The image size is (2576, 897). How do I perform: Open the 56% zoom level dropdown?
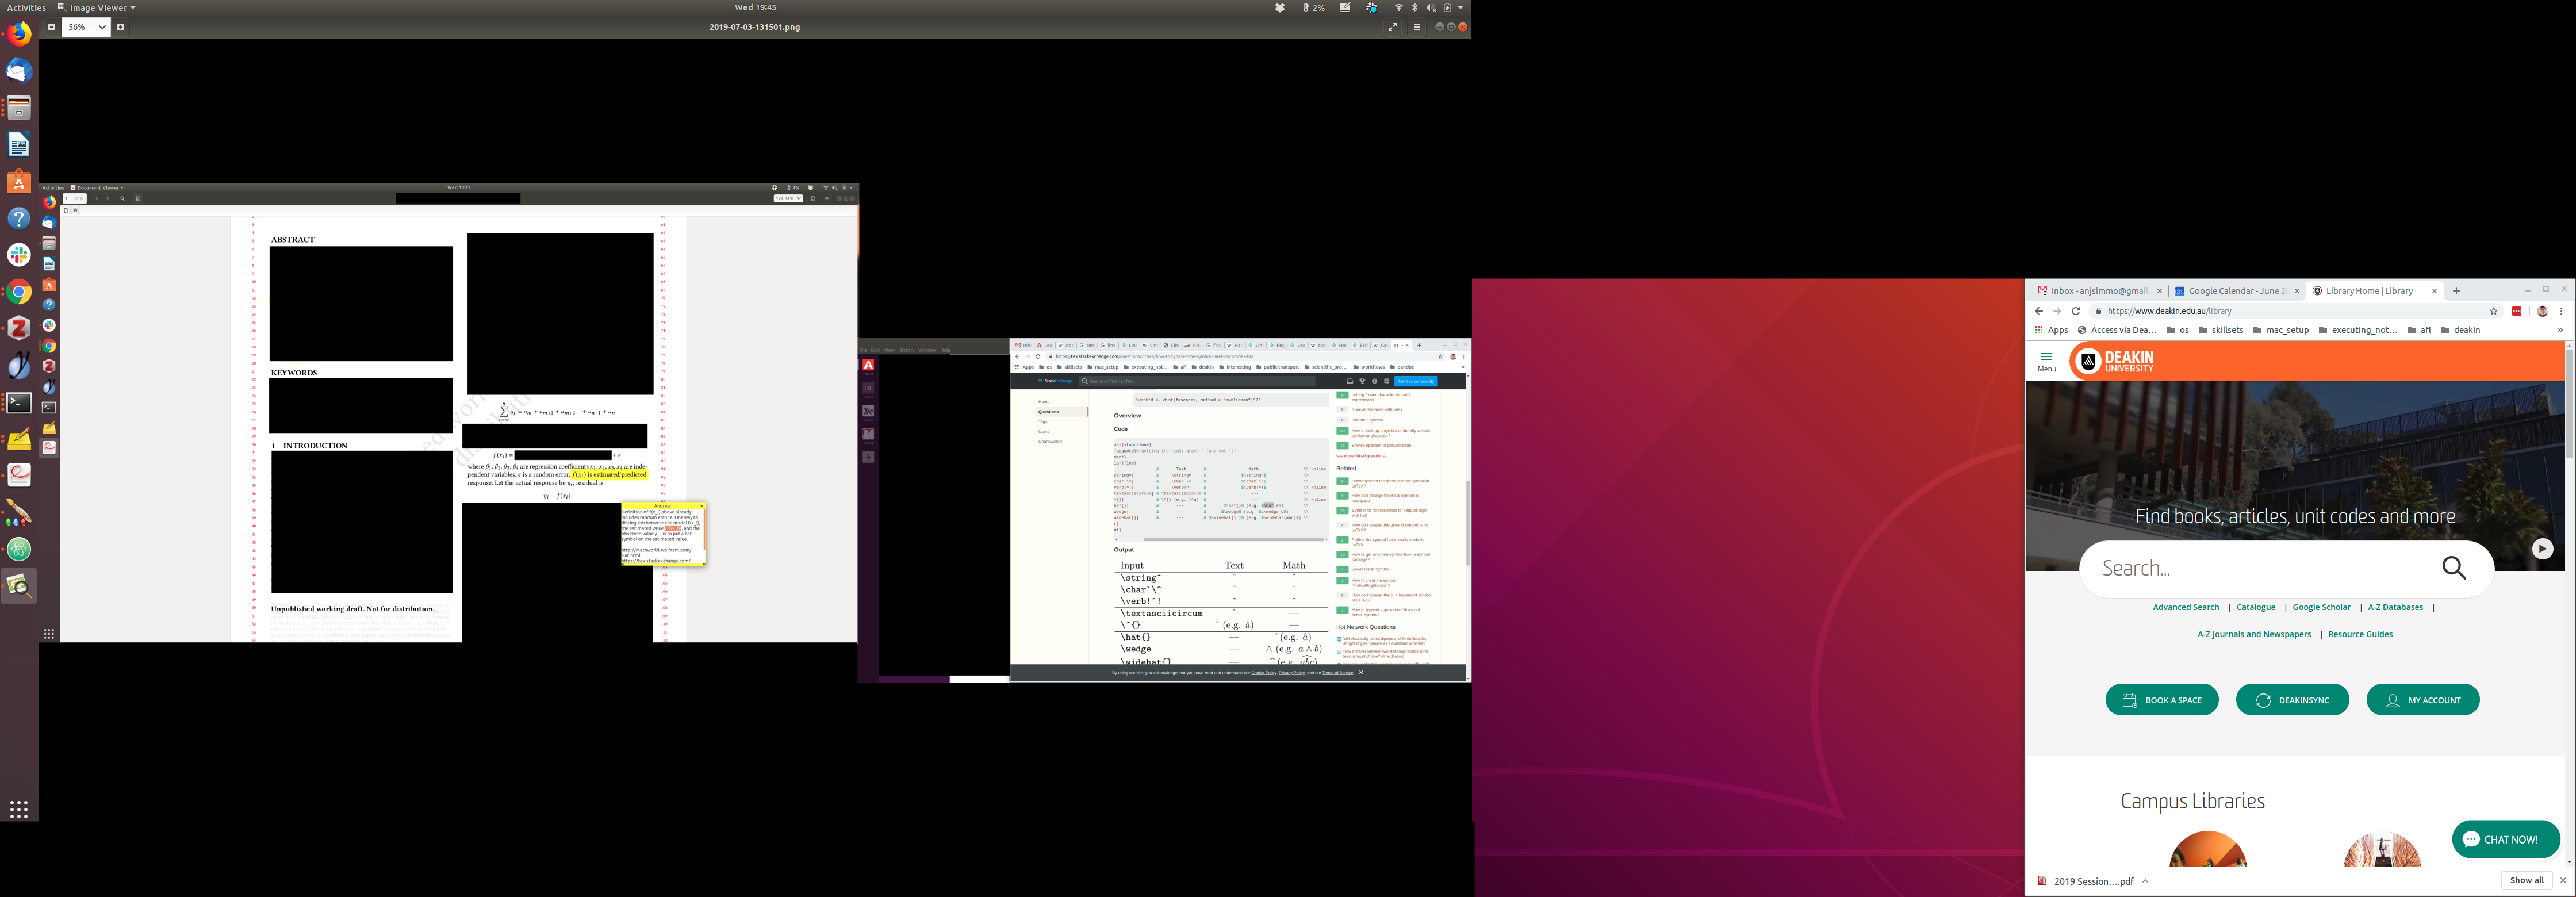86,27
